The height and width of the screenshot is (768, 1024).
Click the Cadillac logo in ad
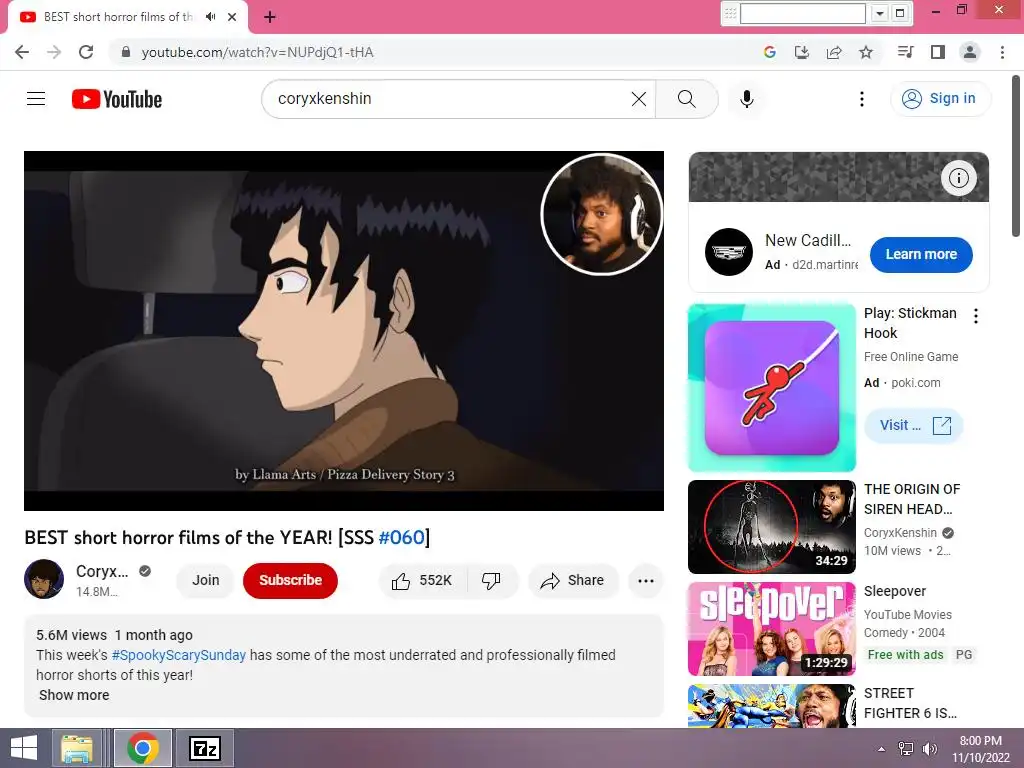(x=728, y=252)
